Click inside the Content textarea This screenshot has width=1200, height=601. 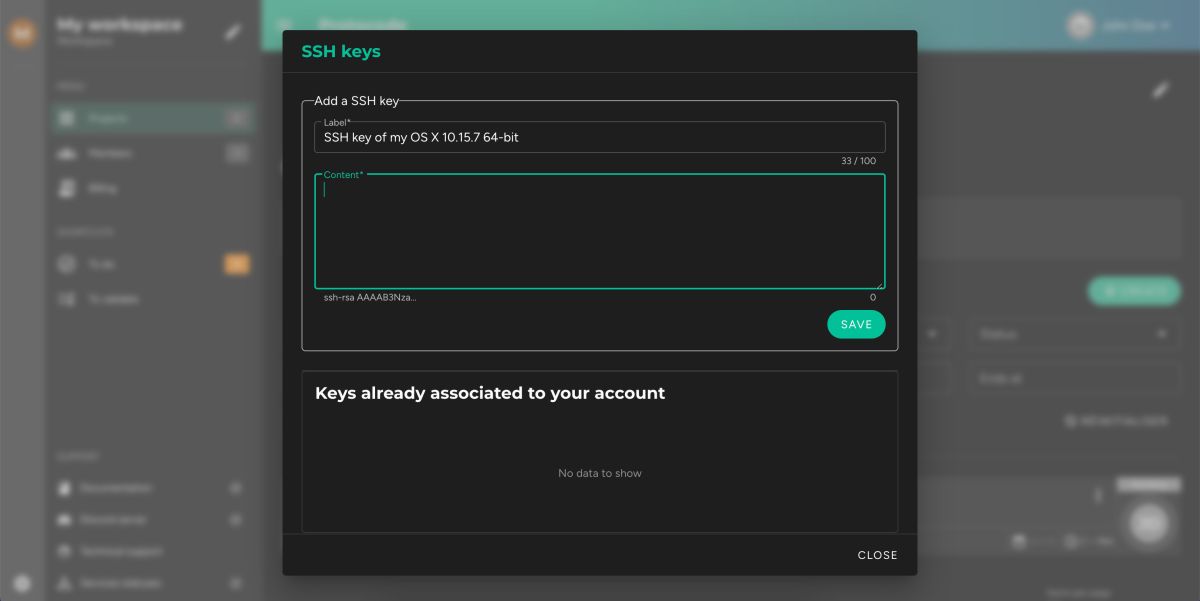point(599,230)
